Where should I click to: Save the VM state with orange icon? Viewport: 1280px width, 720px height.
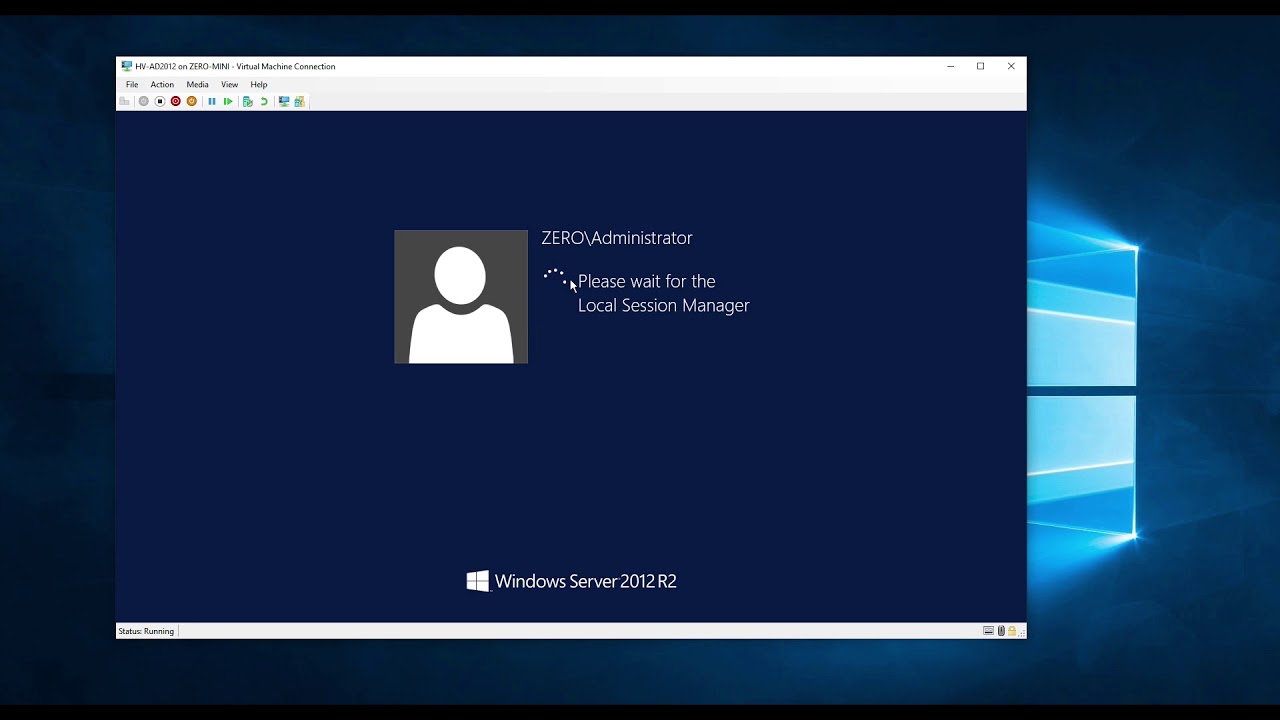pyautogui.click(x=192, y=101)
